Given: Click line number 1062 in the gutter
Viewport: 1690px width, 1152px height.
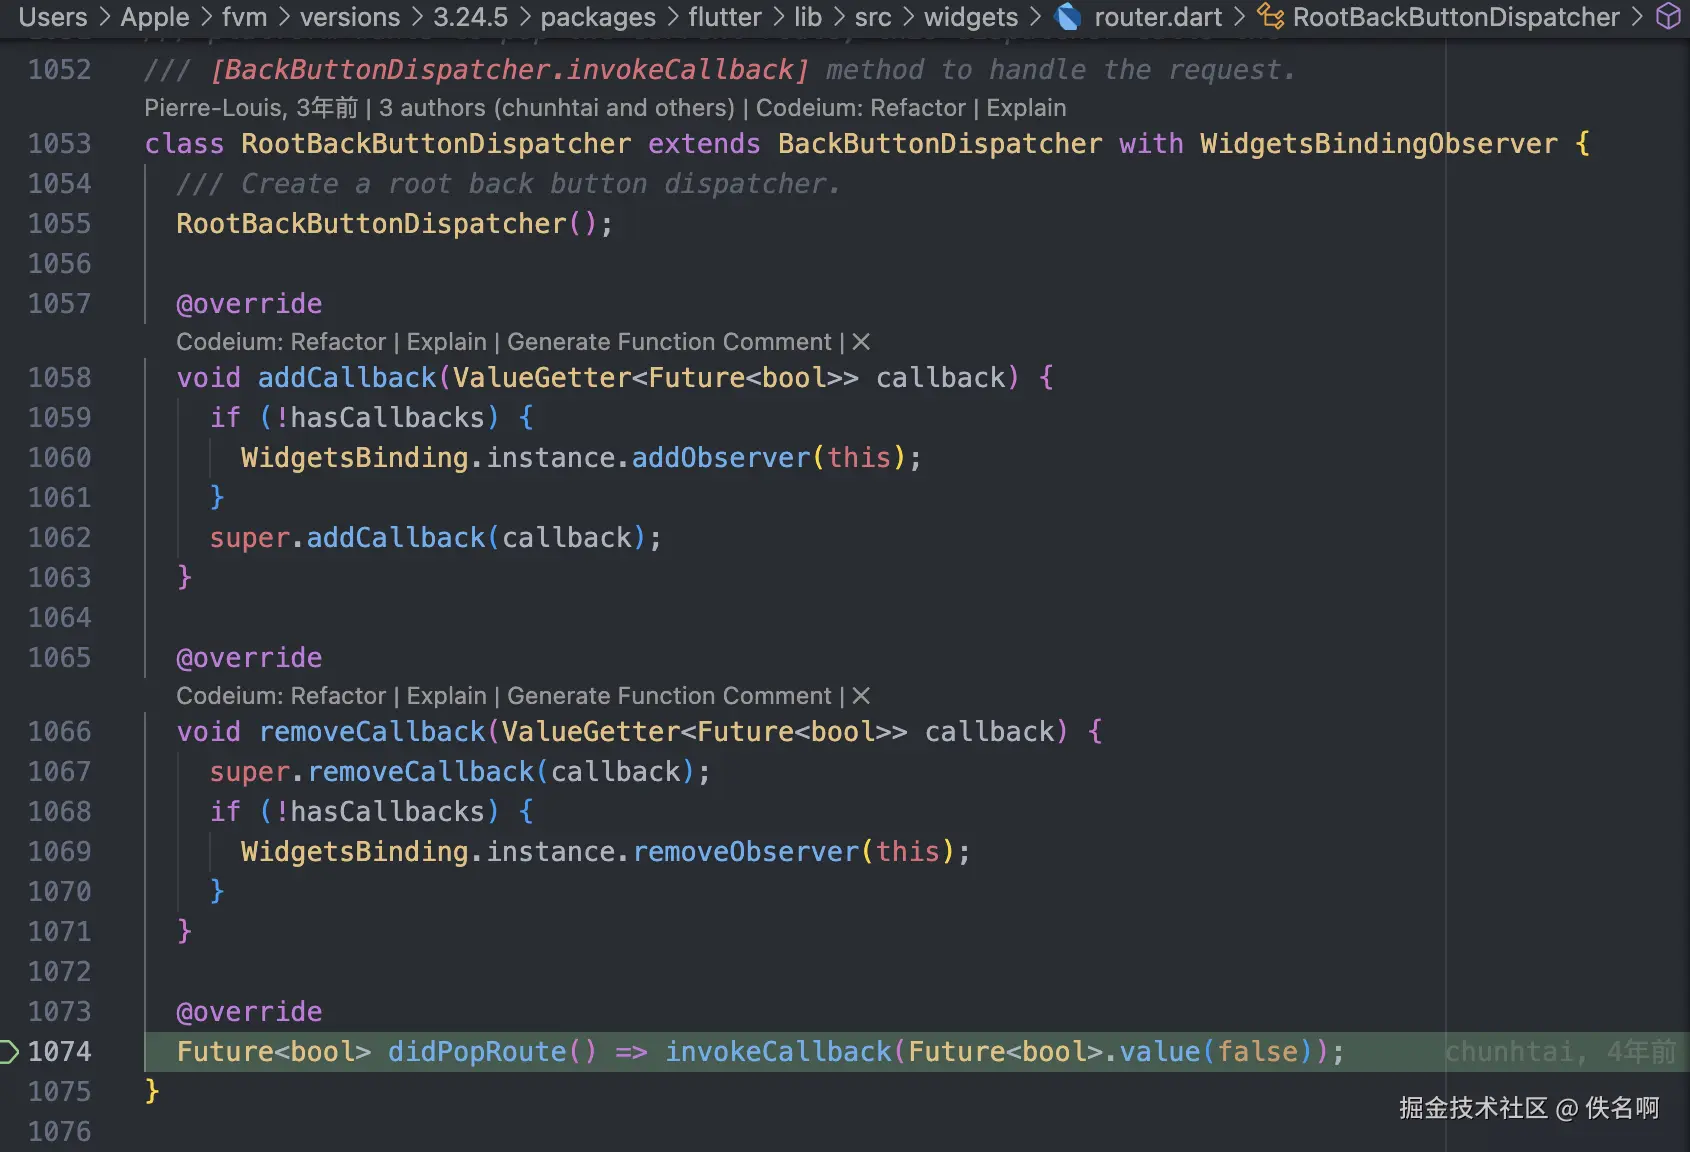Looking at the screenshot, I should click(59, 538).
